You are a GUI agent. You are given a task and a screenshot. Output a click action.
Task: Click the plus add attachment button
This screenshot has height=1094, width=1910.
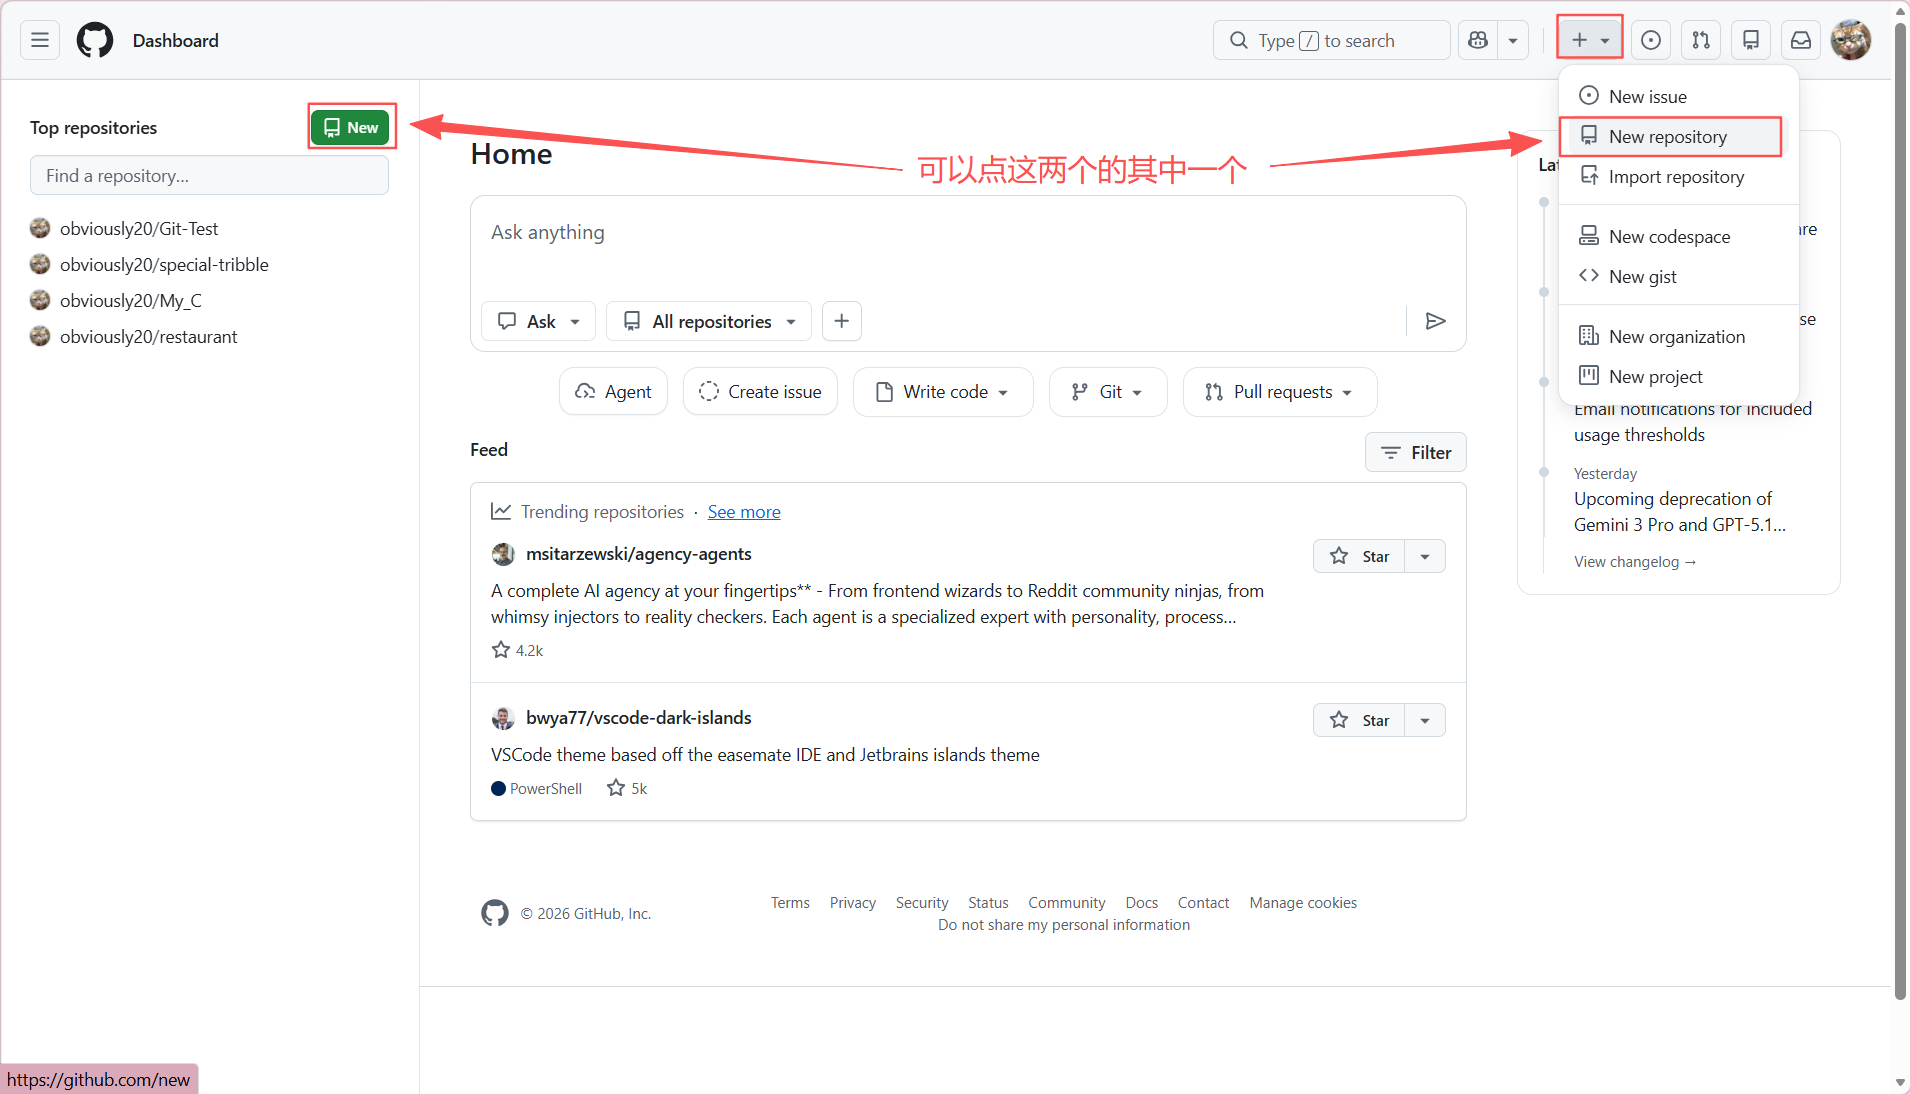pyautogui.click(x=842, y=321)
